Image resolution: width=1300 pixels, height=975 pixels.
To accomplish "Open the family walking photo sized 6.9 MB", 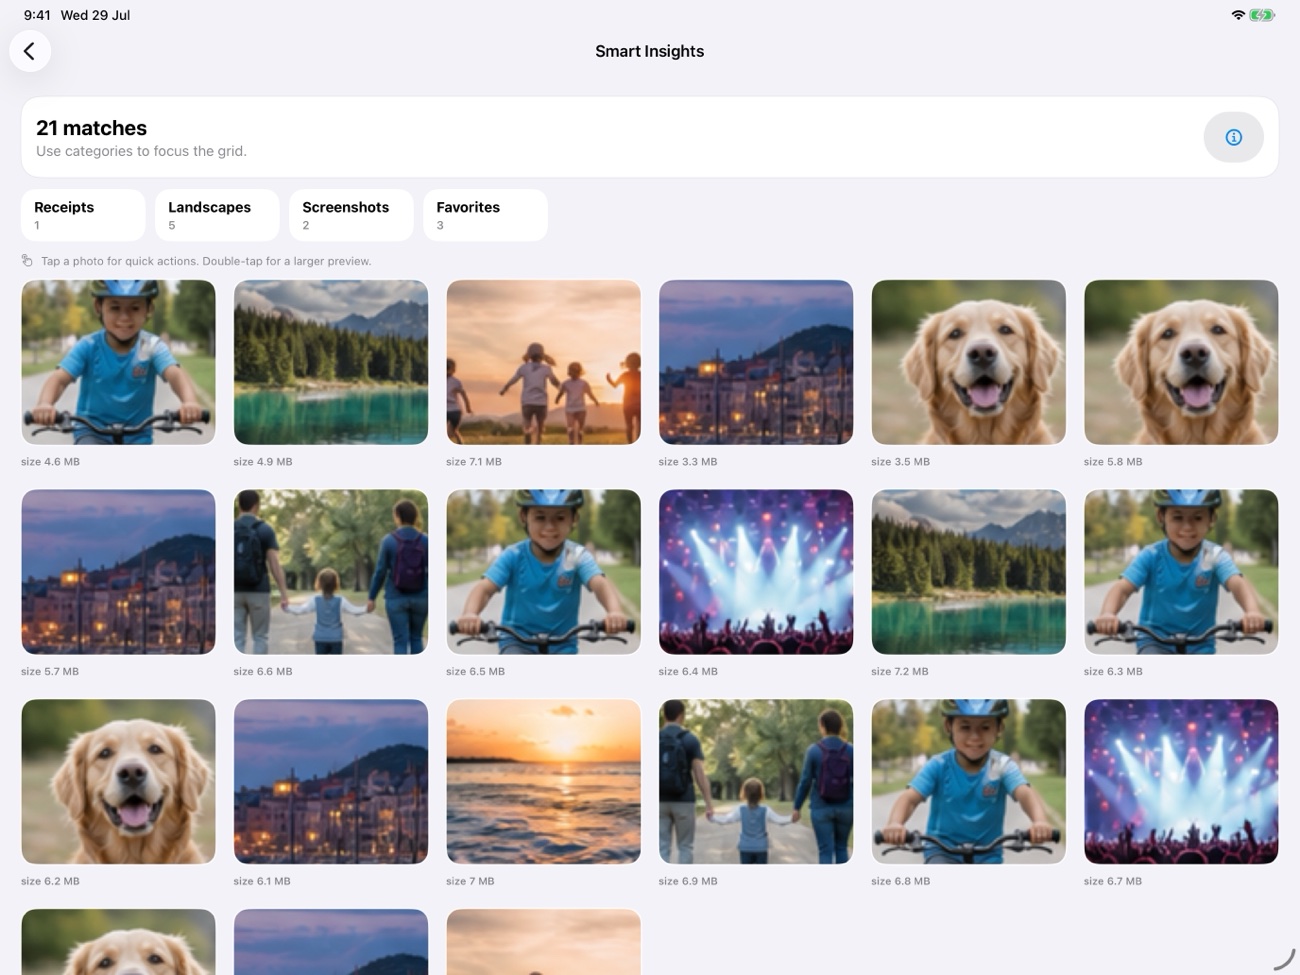I will point(756,782).
